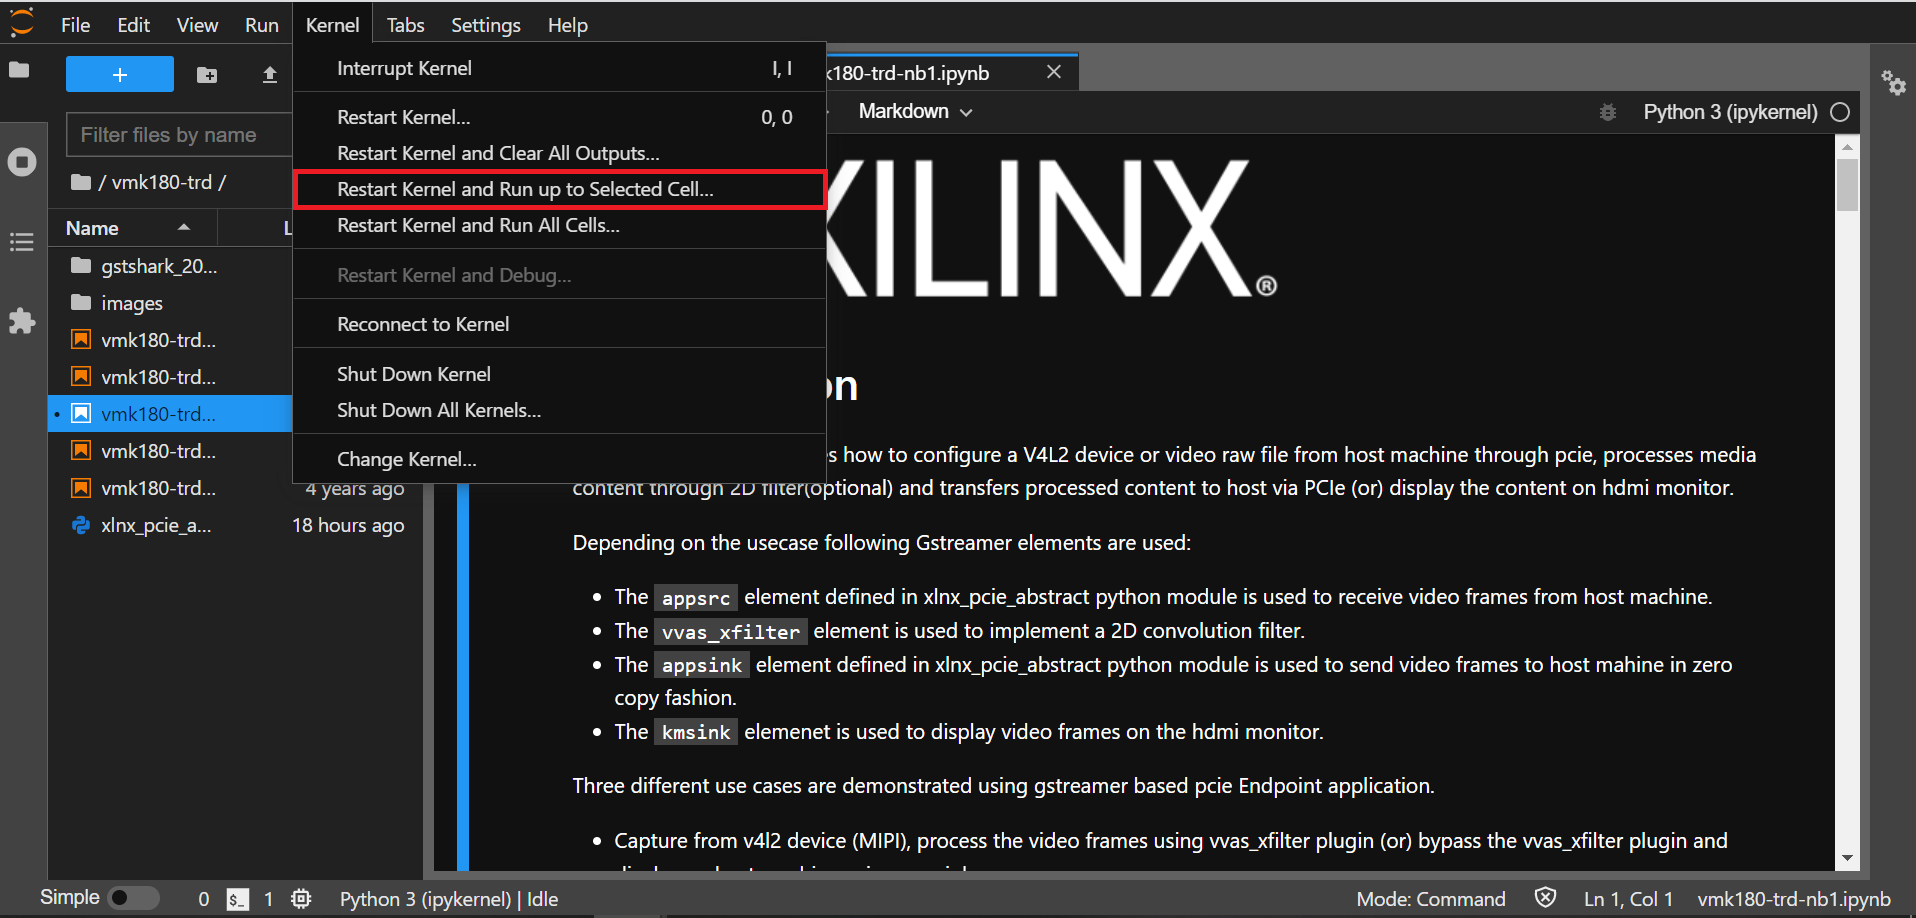Open the Markdown cell type dropdown
Image resolution: width=1916 pixels, height=918 pixels.
point(915,111)
